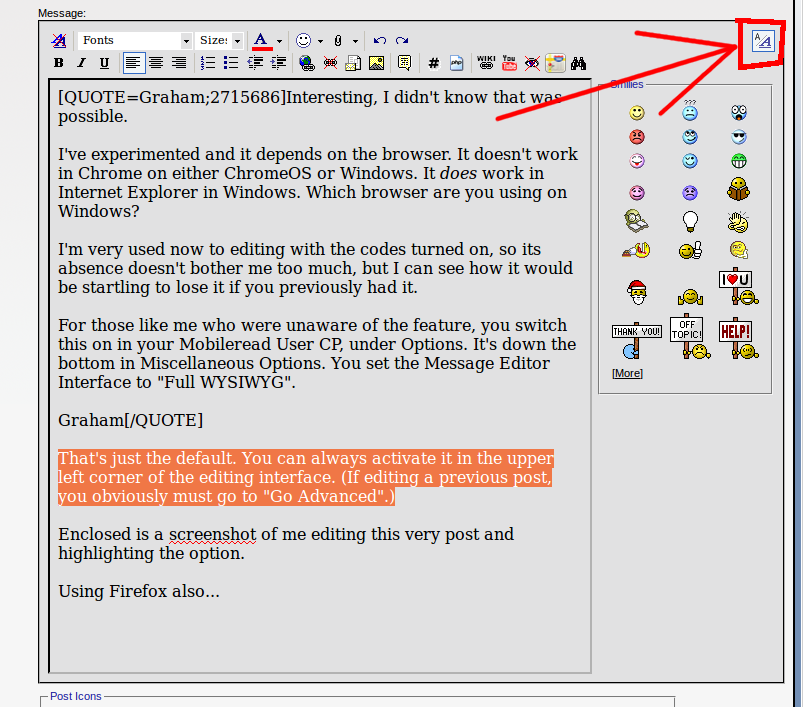
Task: Apply the red text color A button
Action: (x=261, y=40)
